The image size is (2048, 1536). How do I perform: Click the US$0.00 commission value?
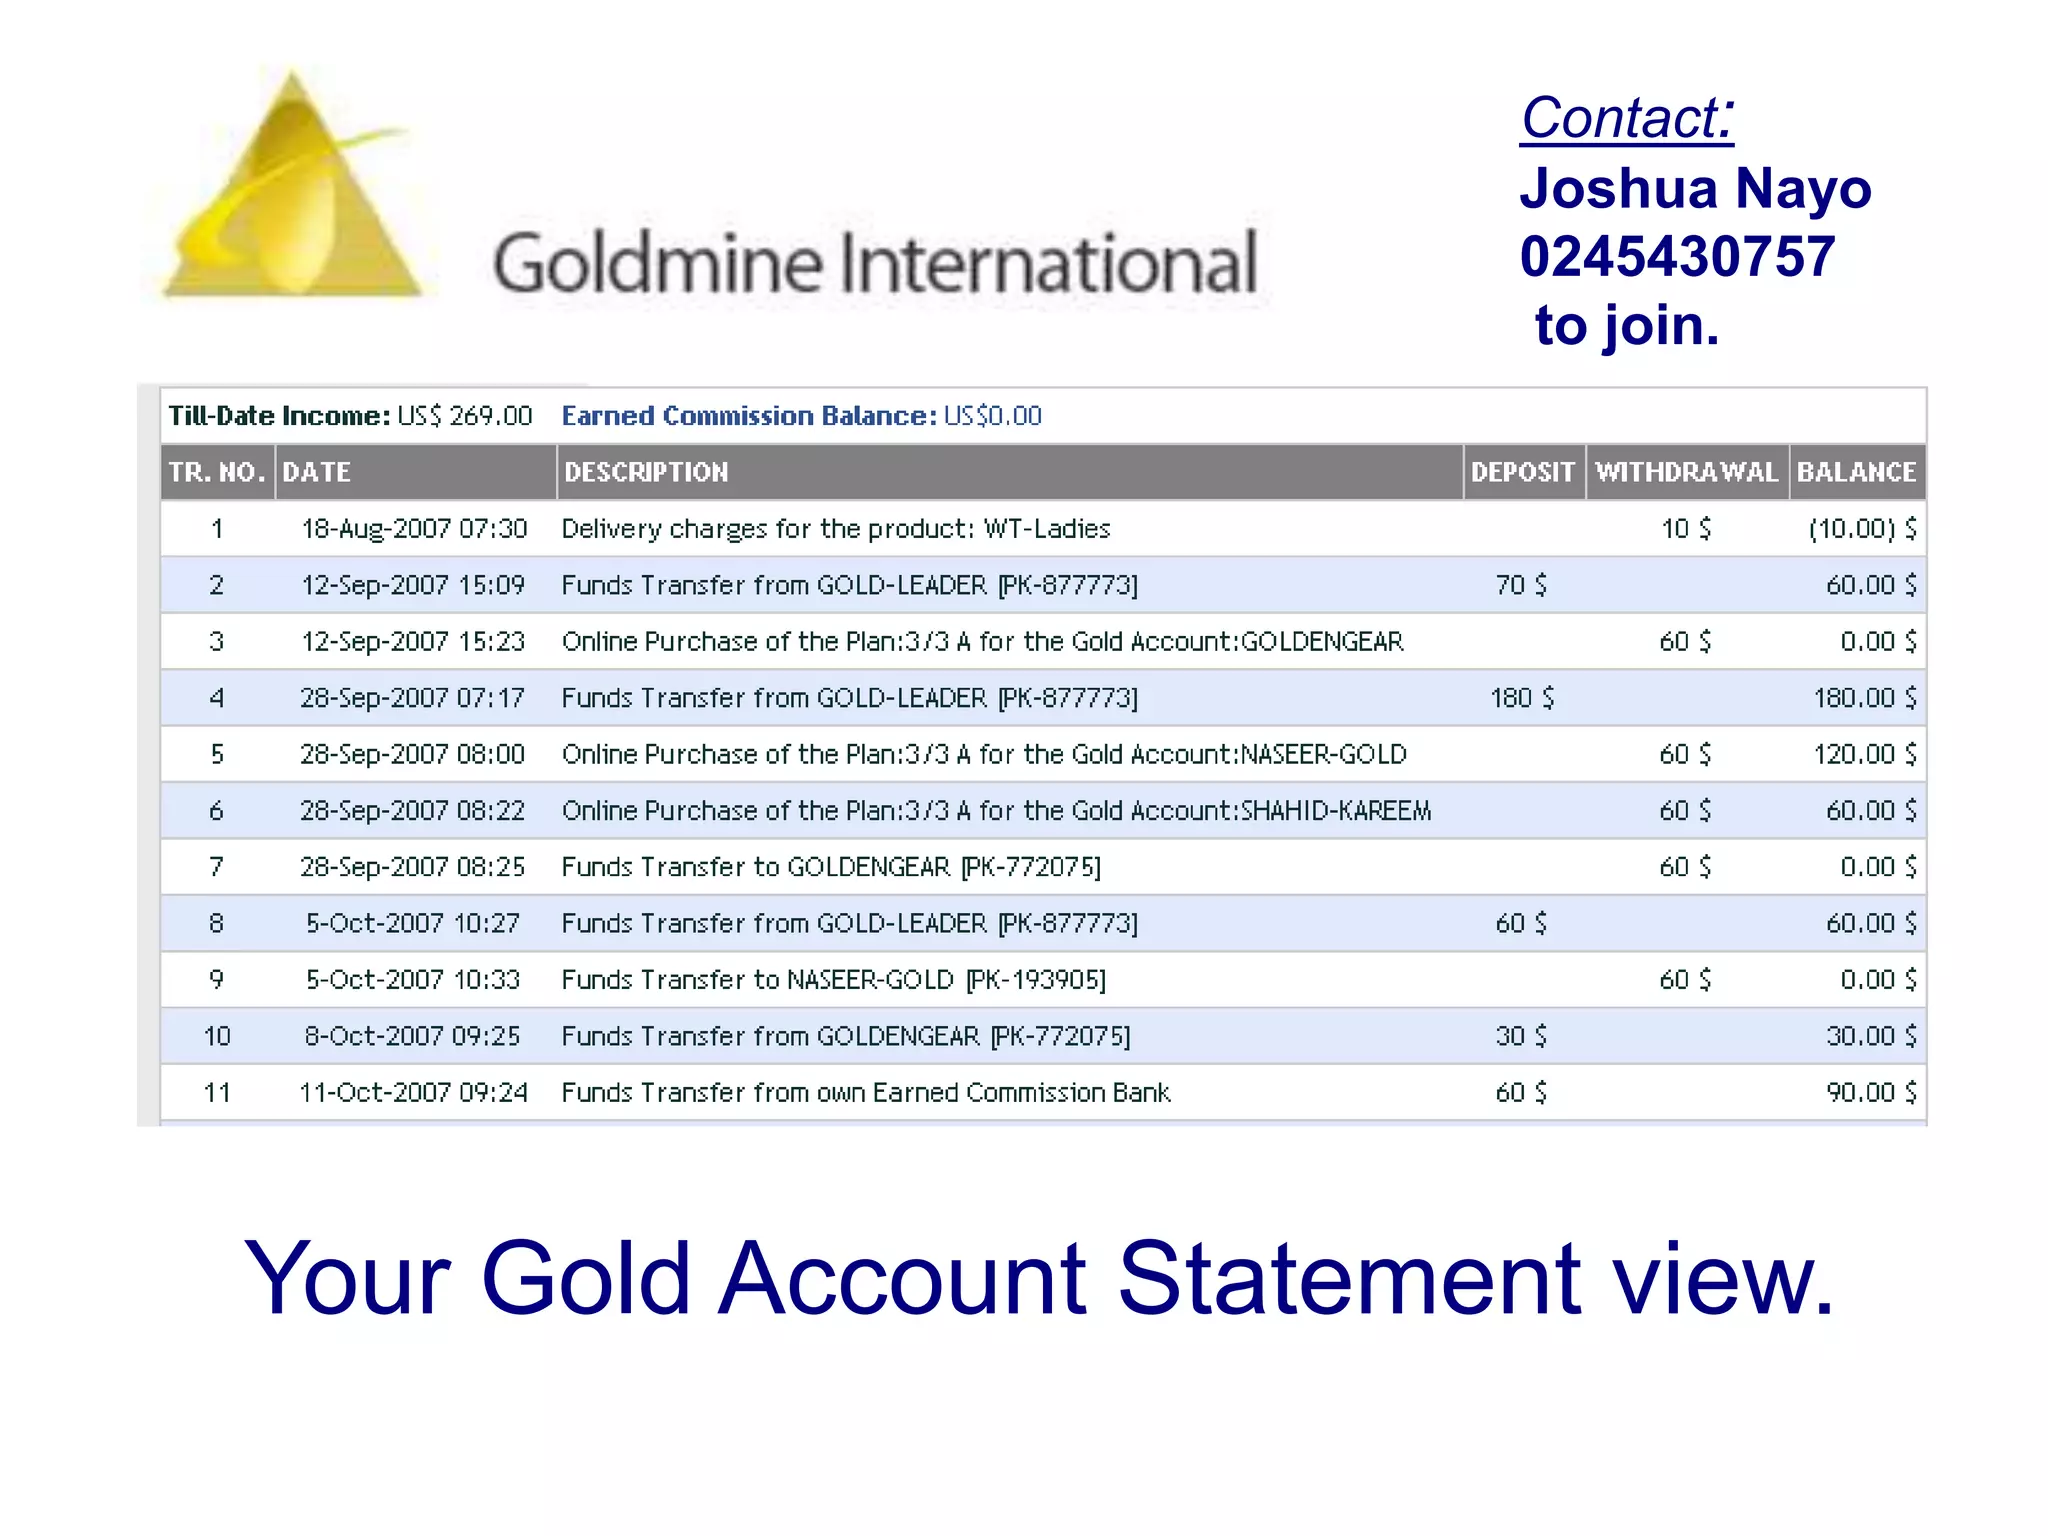pos(992,415)
